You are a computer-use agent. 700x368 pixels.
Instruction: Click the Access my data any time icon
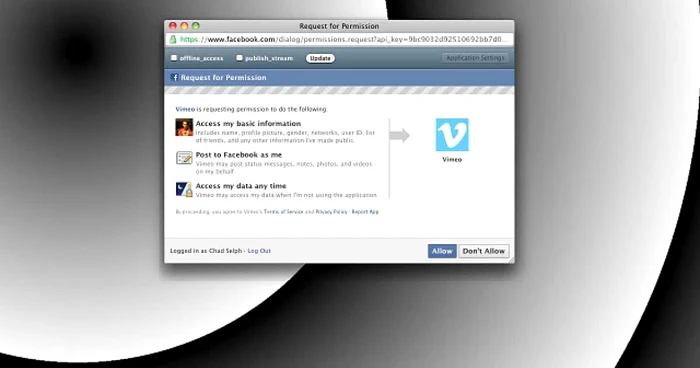coord(184,189)
